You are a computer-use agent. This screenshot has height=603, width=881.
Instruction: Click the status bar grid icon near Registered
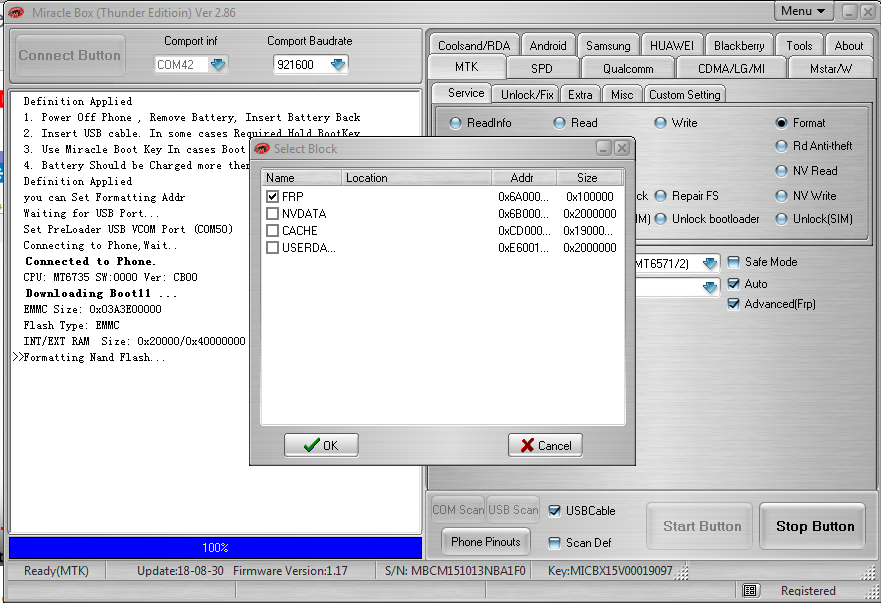click(x=750, y=590)
